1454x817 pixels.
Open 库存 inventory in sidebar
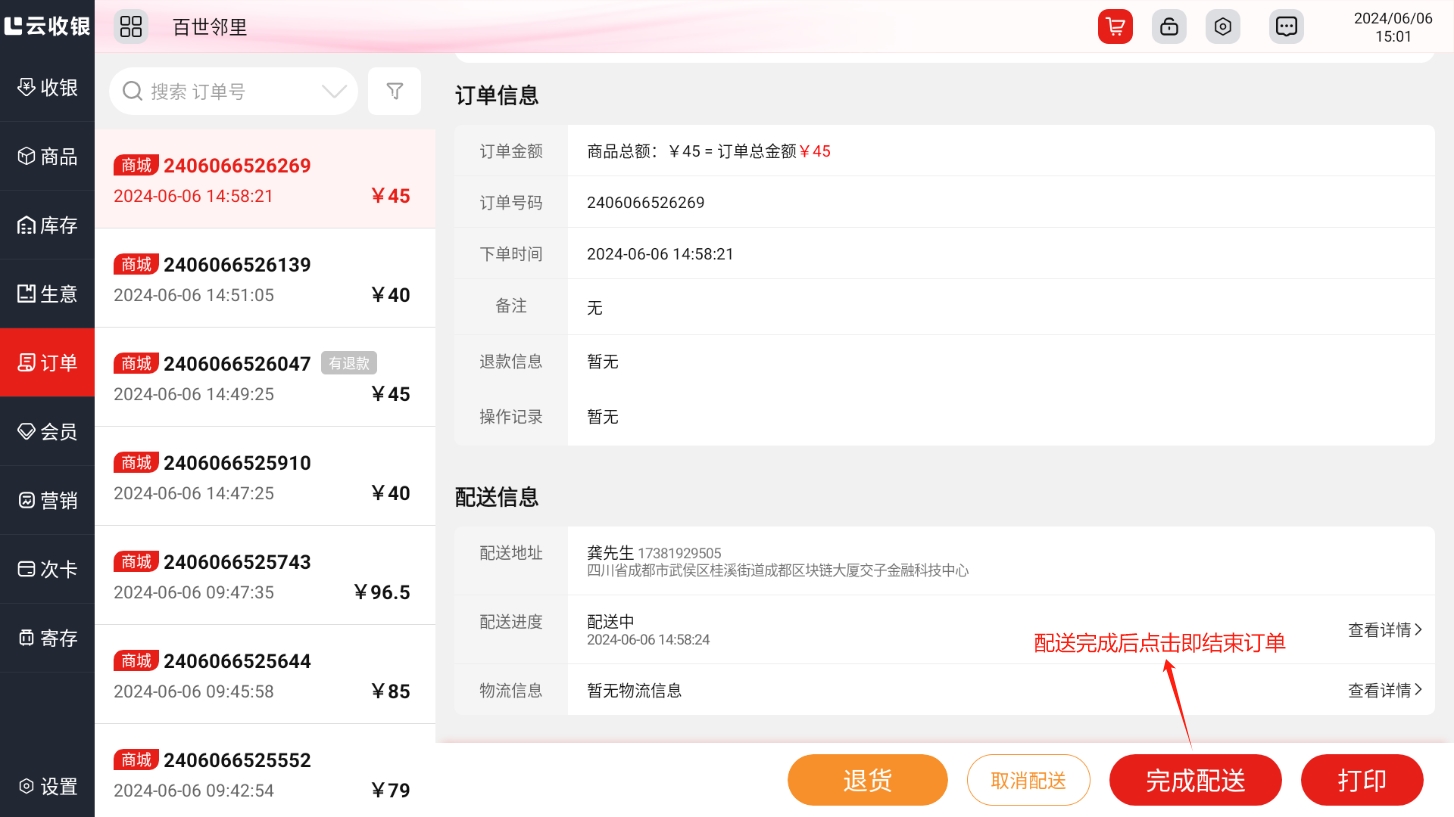pyautogui.click(x=47, y=225)
